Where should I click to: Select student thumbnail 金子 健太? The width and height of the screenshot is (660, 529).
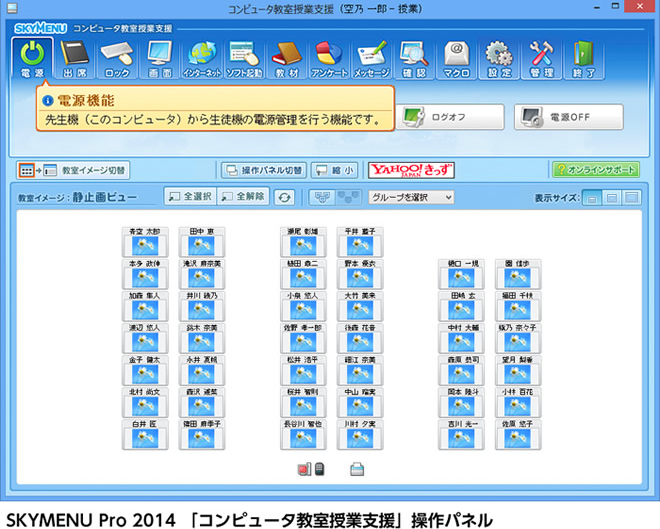click(145, 370)
